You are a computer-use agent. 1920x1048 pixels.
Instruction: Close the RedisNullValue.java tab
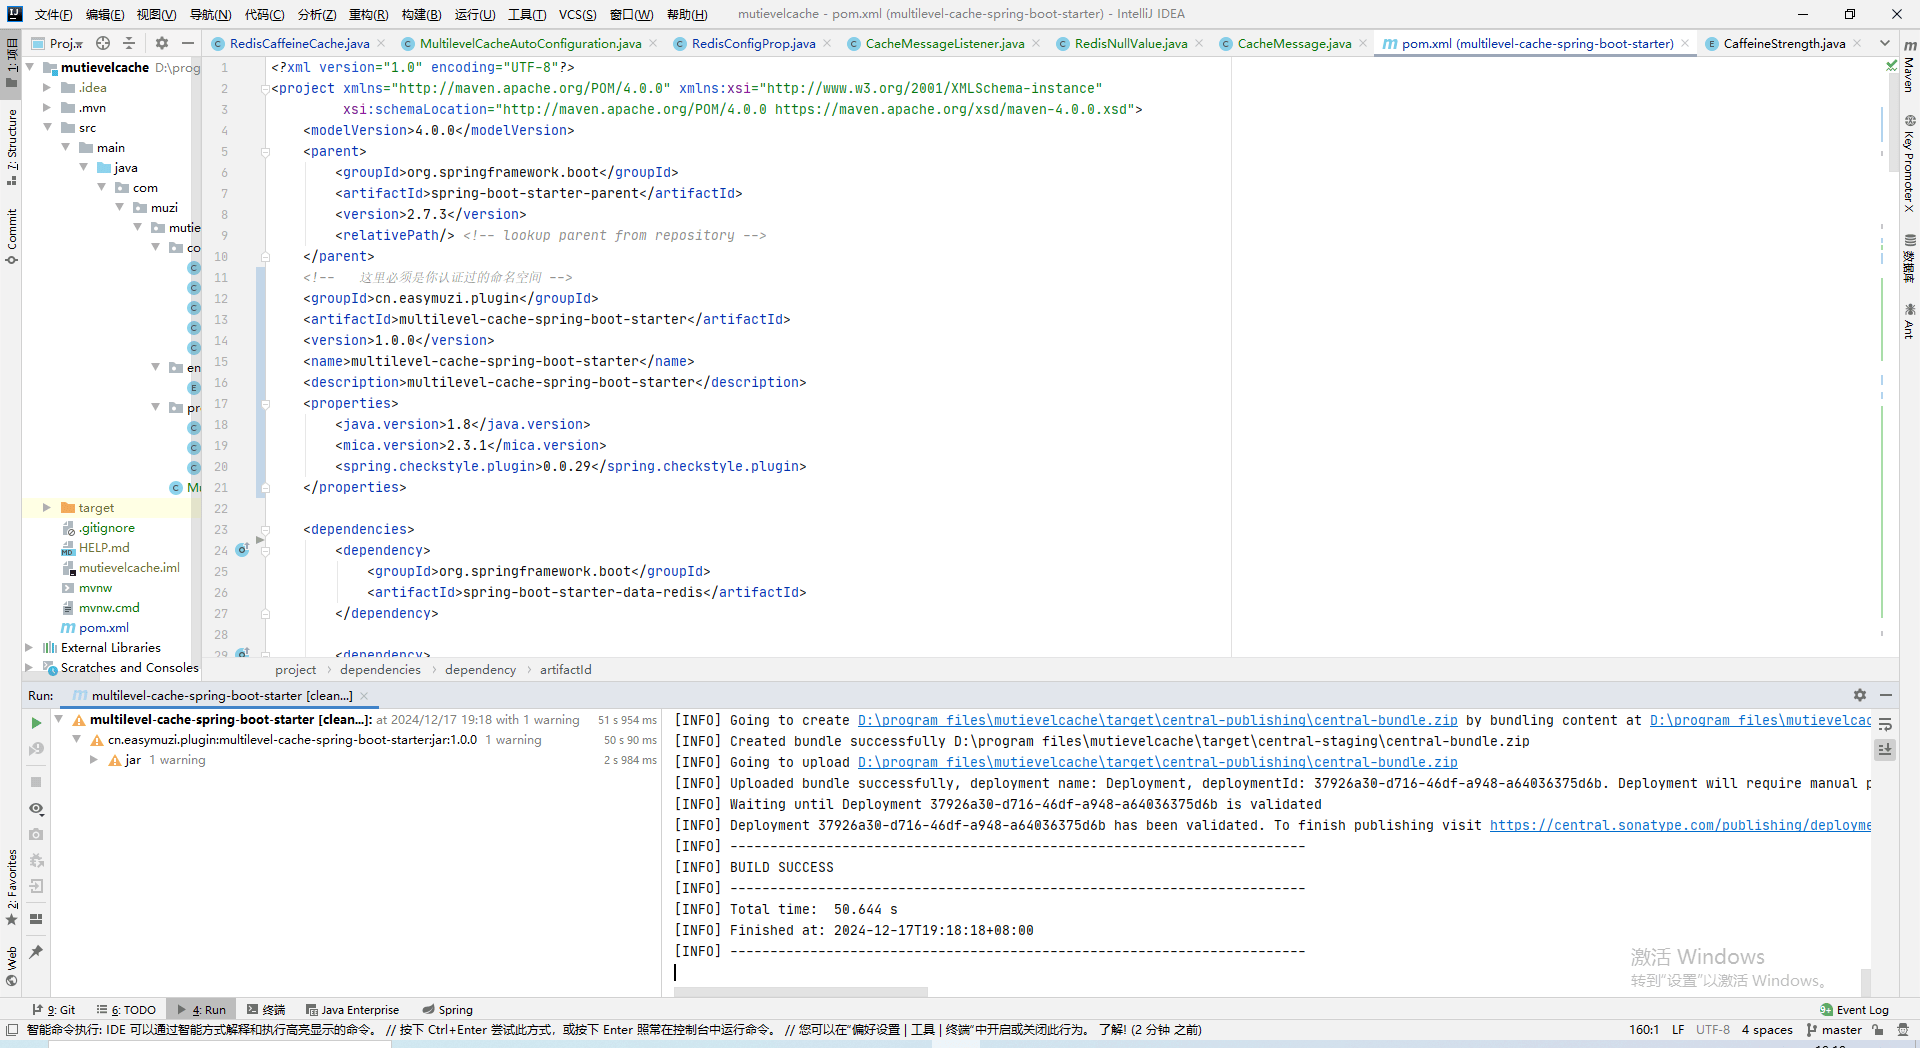(1199, 43)
